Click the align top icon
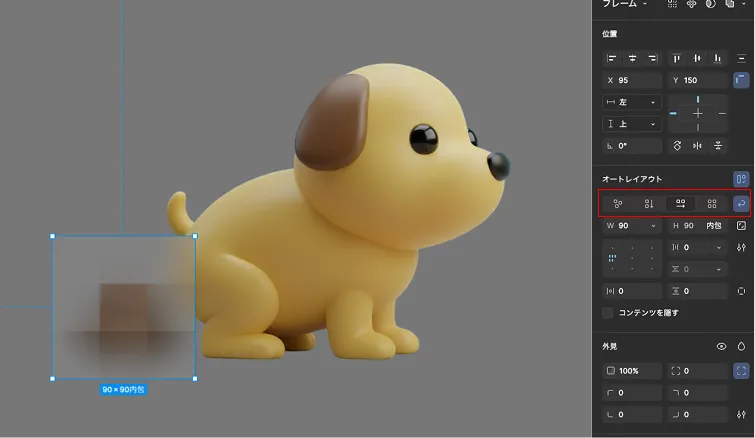Viewport: 755px width, 438px height. coord(676,58)
